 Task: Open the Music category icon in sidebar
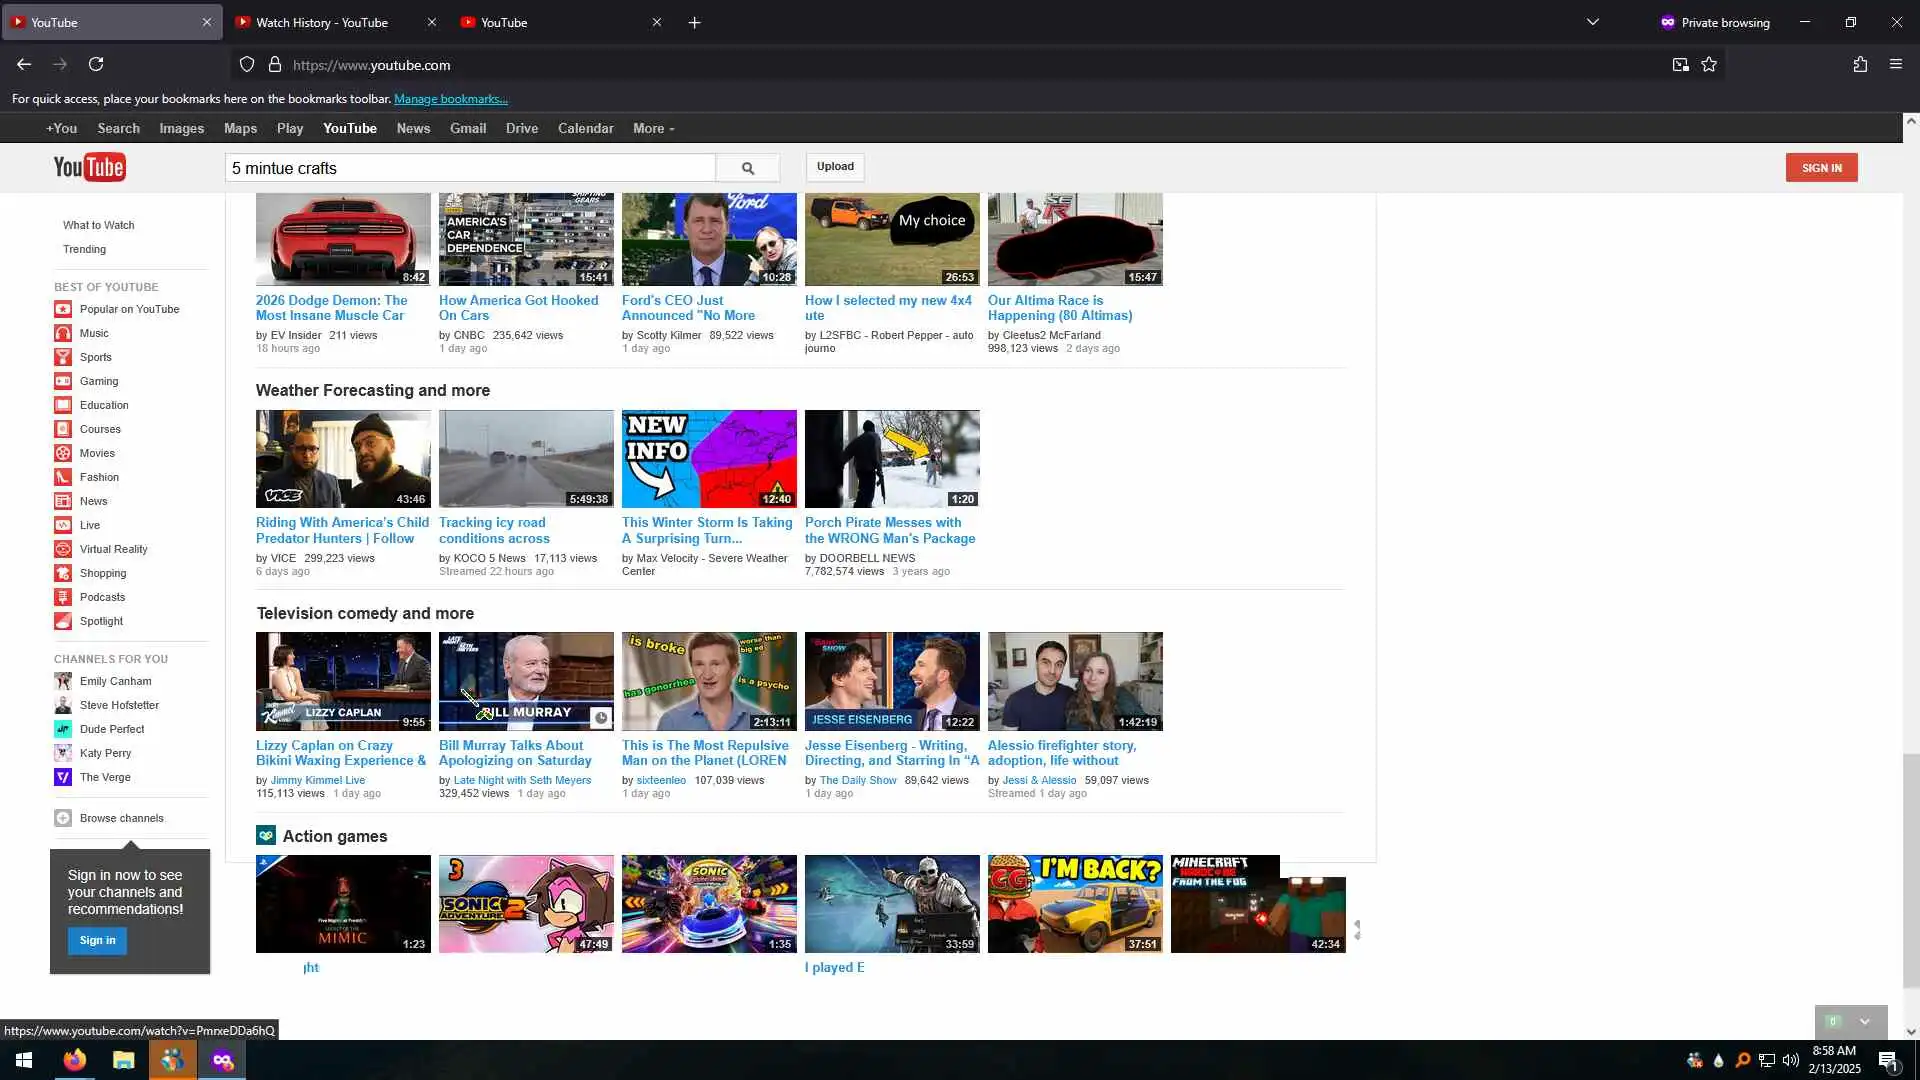point(63,333)
